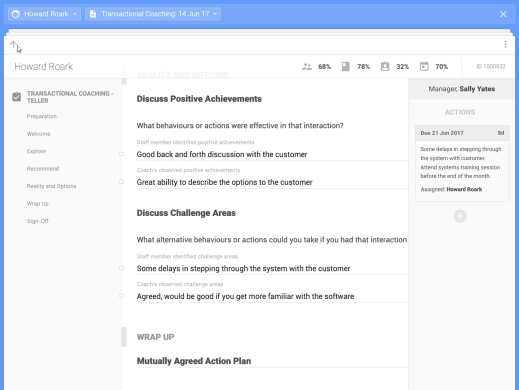This screenshot has width=519, height=390.
Task: Open the action card due 21 Jun 2017
Action: [x=462, y=163]
